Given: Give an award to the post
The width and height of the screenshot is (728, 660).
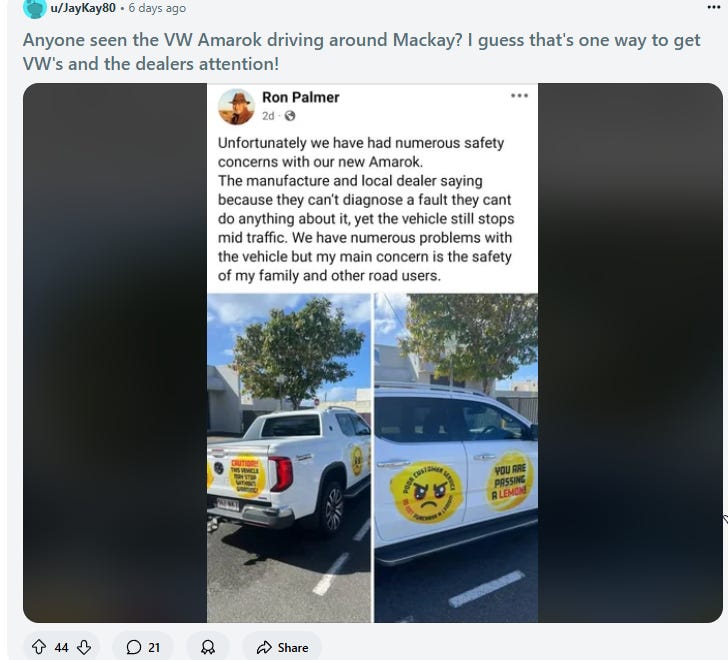Looking at the screenshot, I should pos(208,647).
